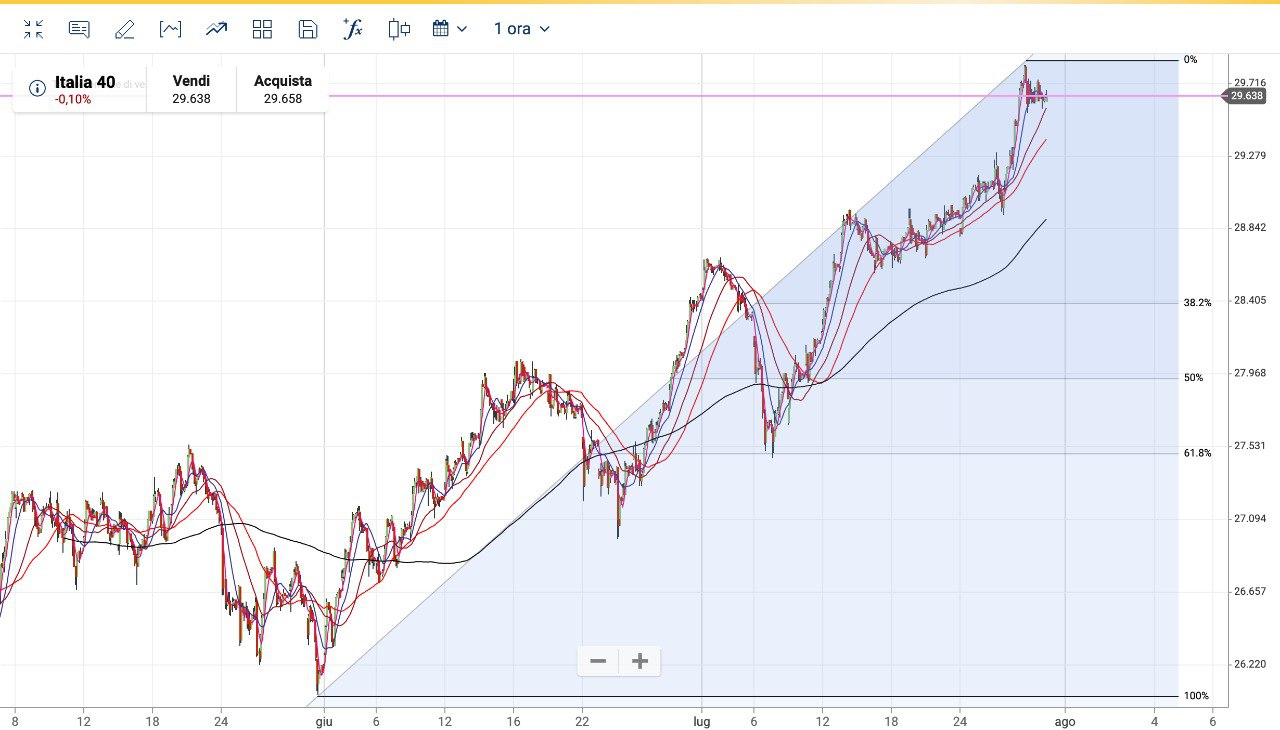Click the 29.716 price axis label
The image size is (1280, 730).
[x=1250, y=83]
